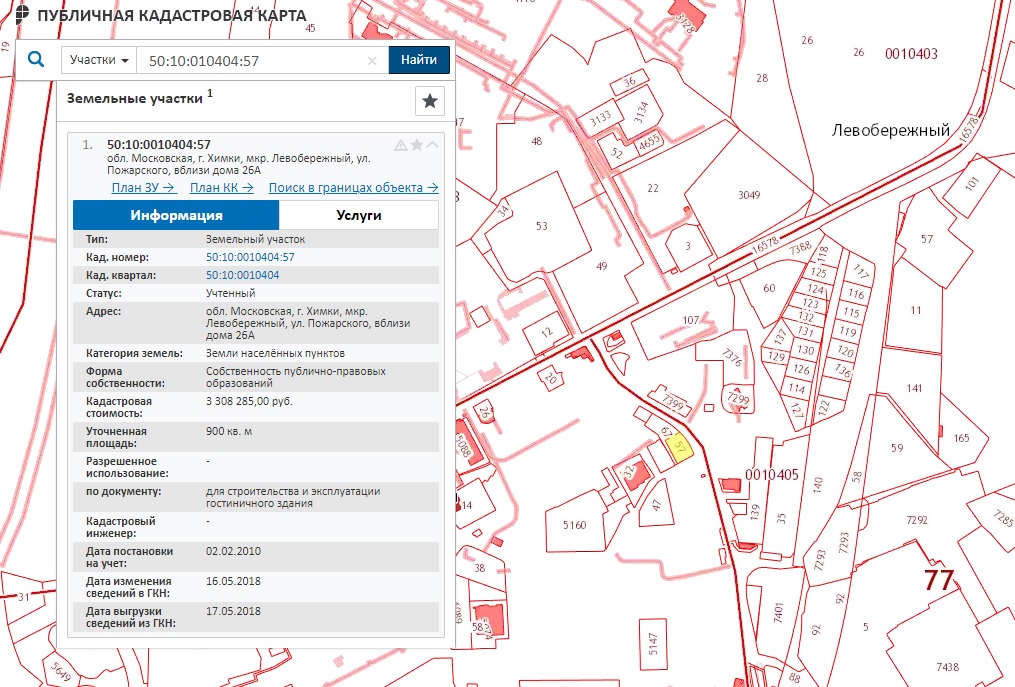1015x687 pixels.
Task: Click the quarter label 0010405 on map
Action: 772,475
